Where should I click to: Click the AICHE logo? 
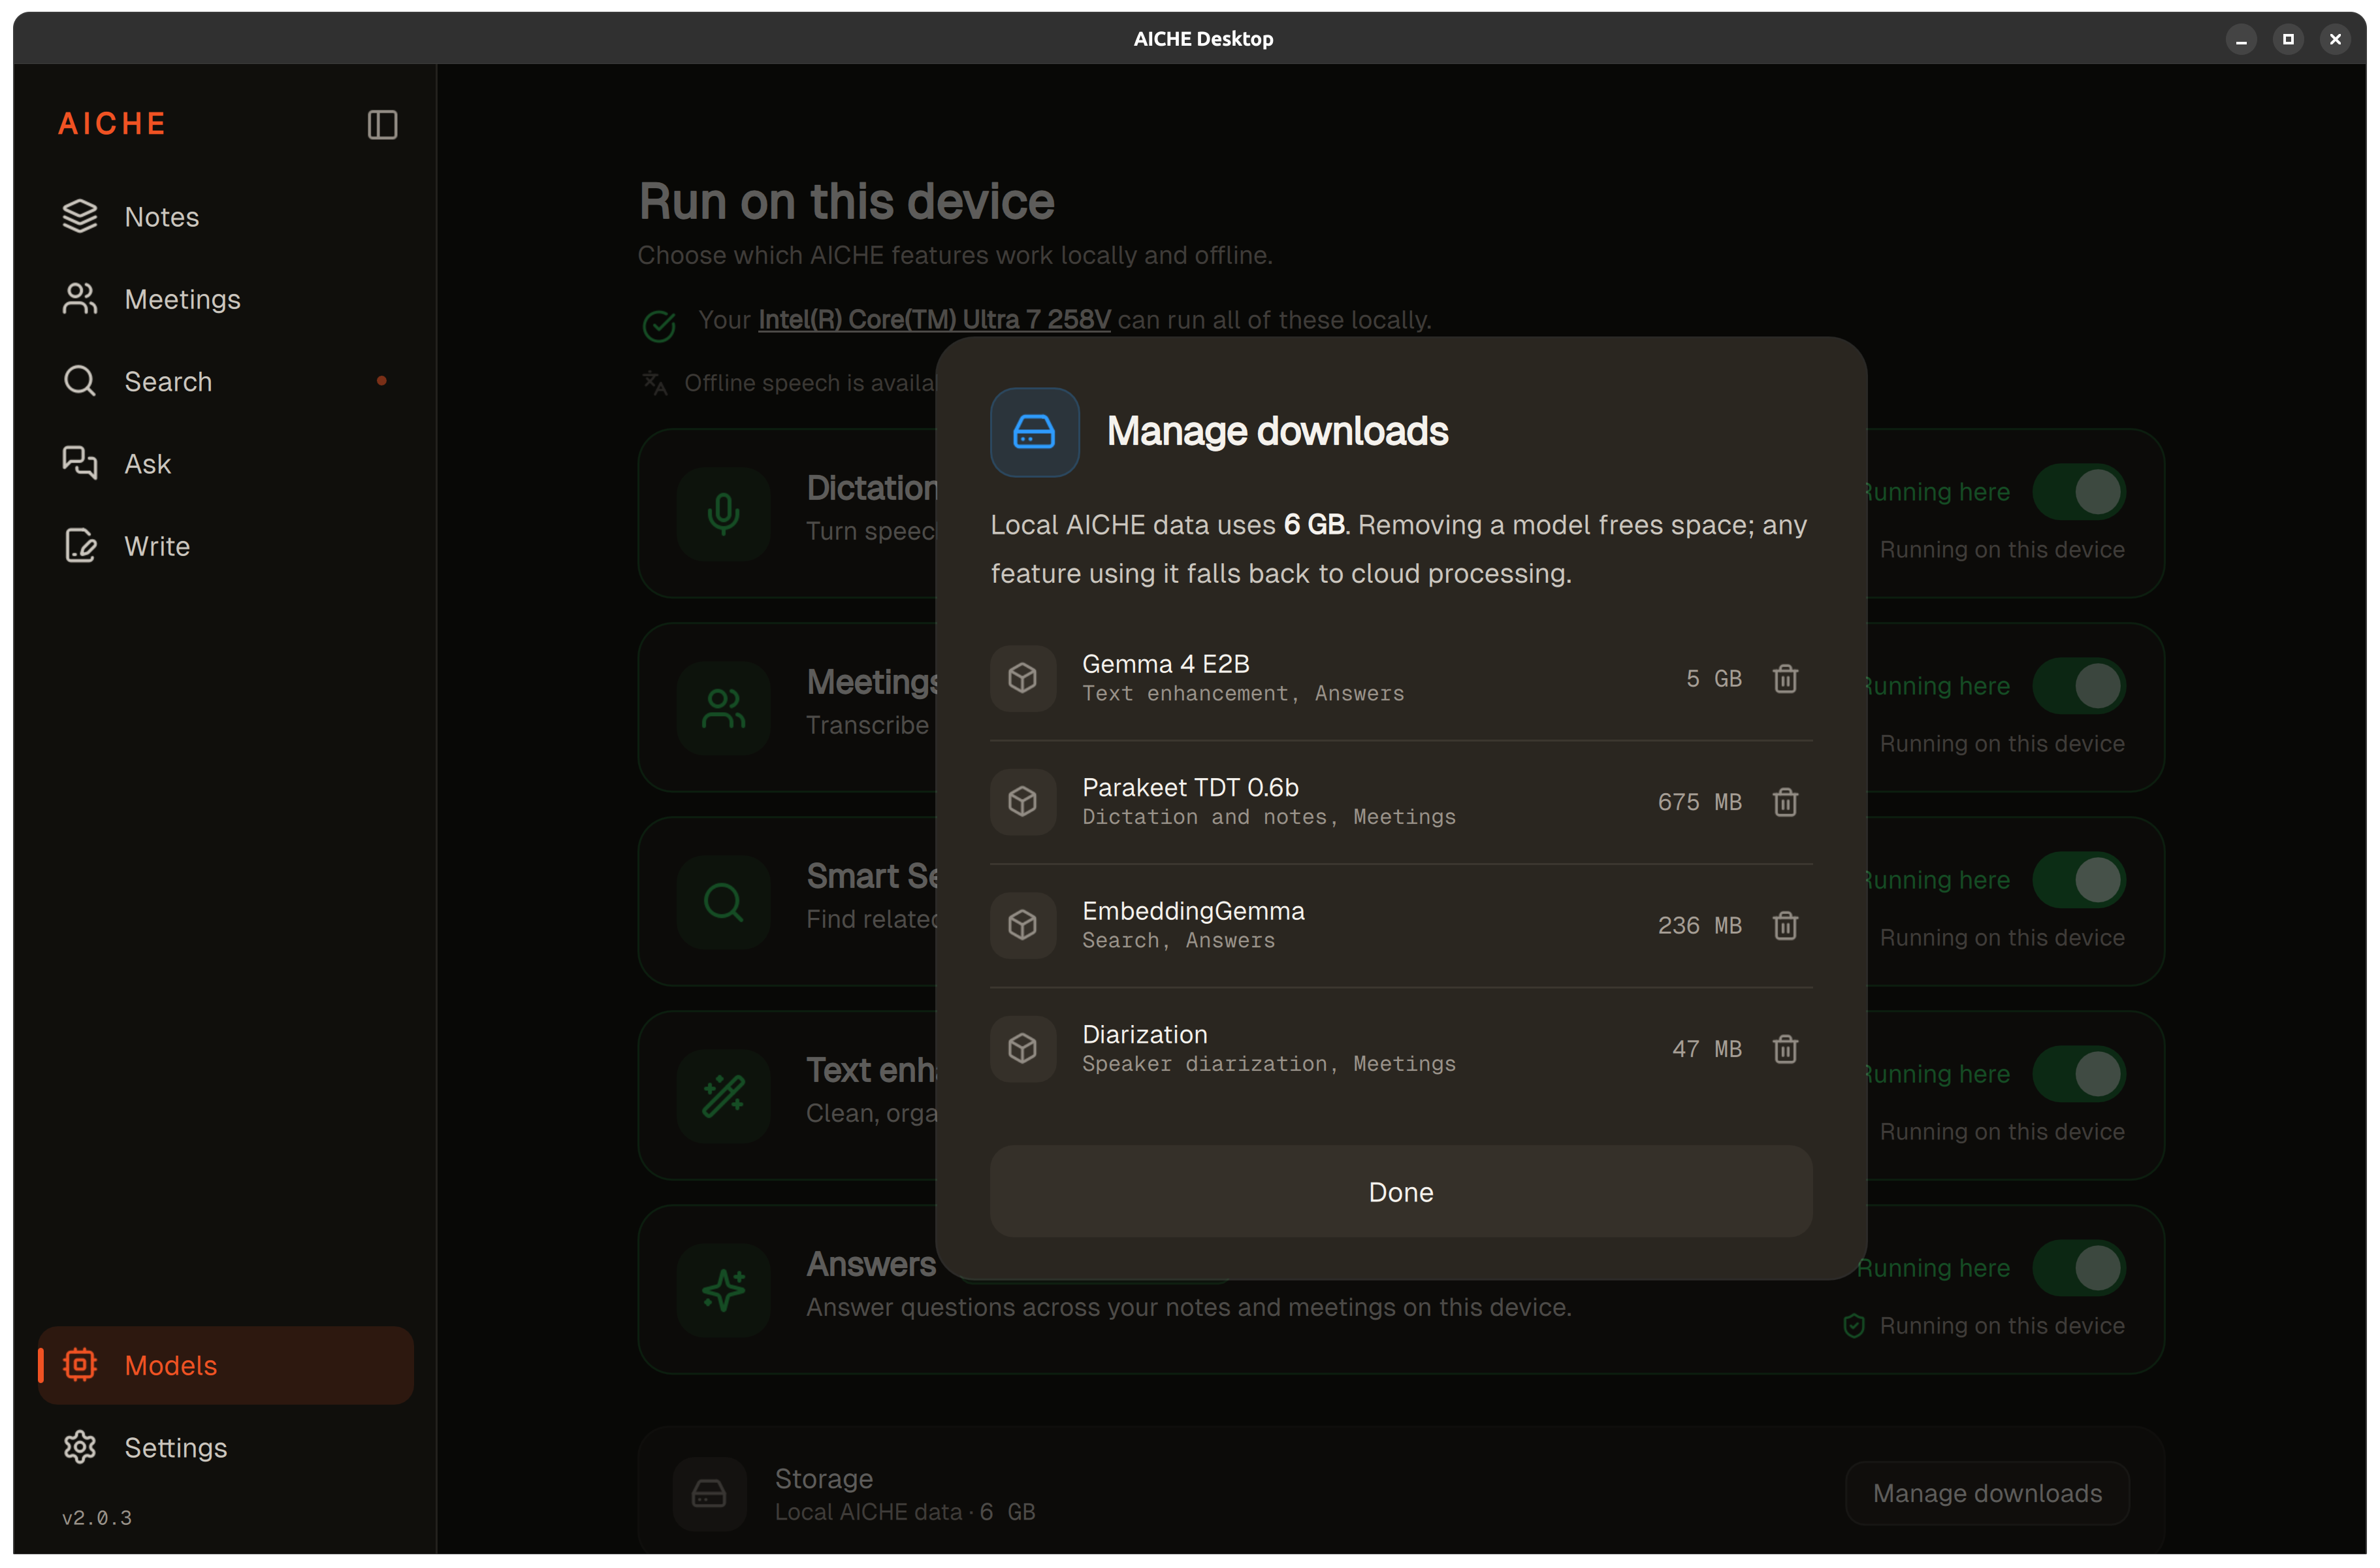pyautogui.click(x=112, y=124)
